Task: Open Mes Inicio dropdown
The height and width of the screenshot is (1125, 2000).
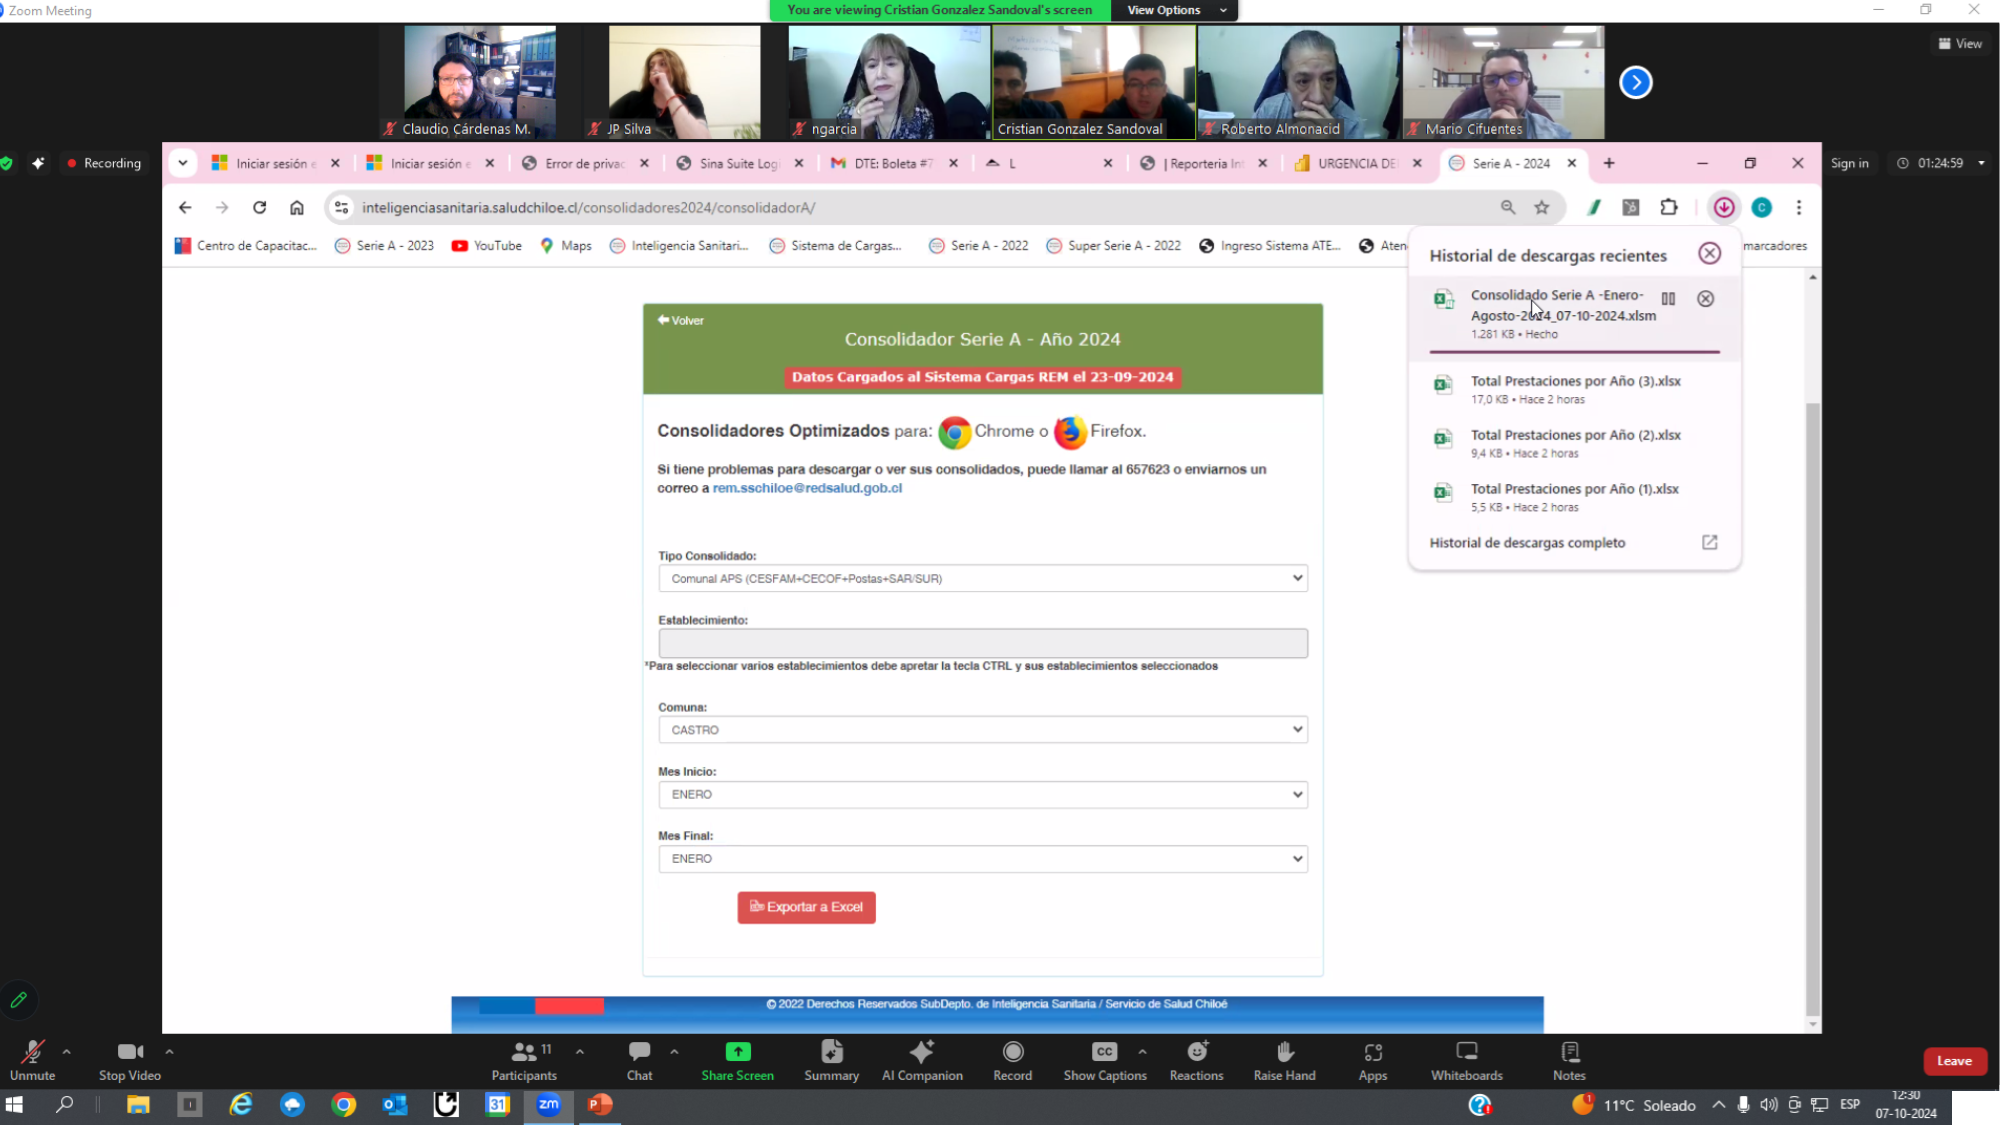Action: [983, 794]
